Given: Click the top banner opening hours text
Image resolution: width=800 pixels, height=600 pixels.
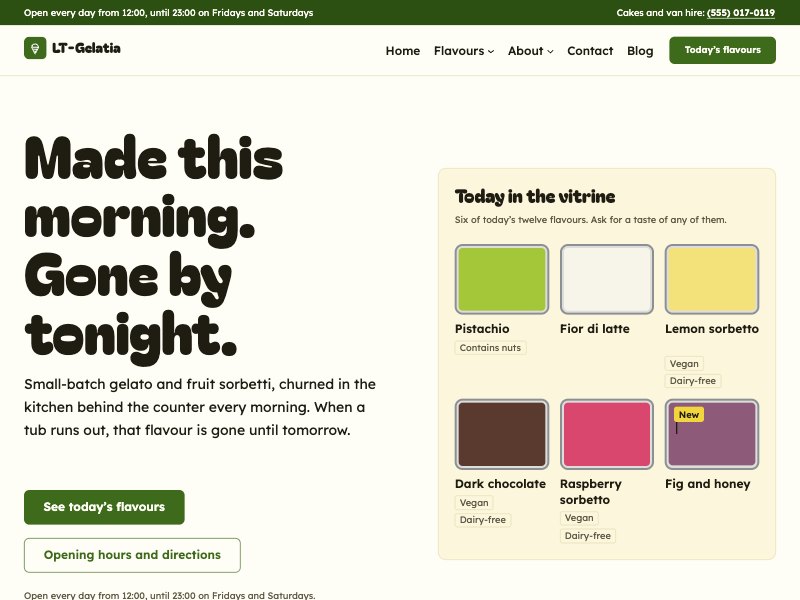Looking at the screenshot, I should click(169, 13).
